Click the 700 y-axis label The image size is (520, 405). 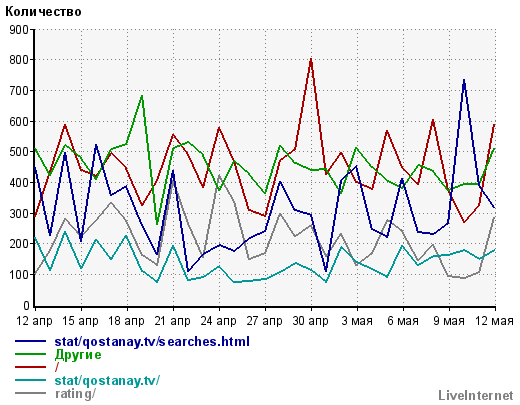19,91
